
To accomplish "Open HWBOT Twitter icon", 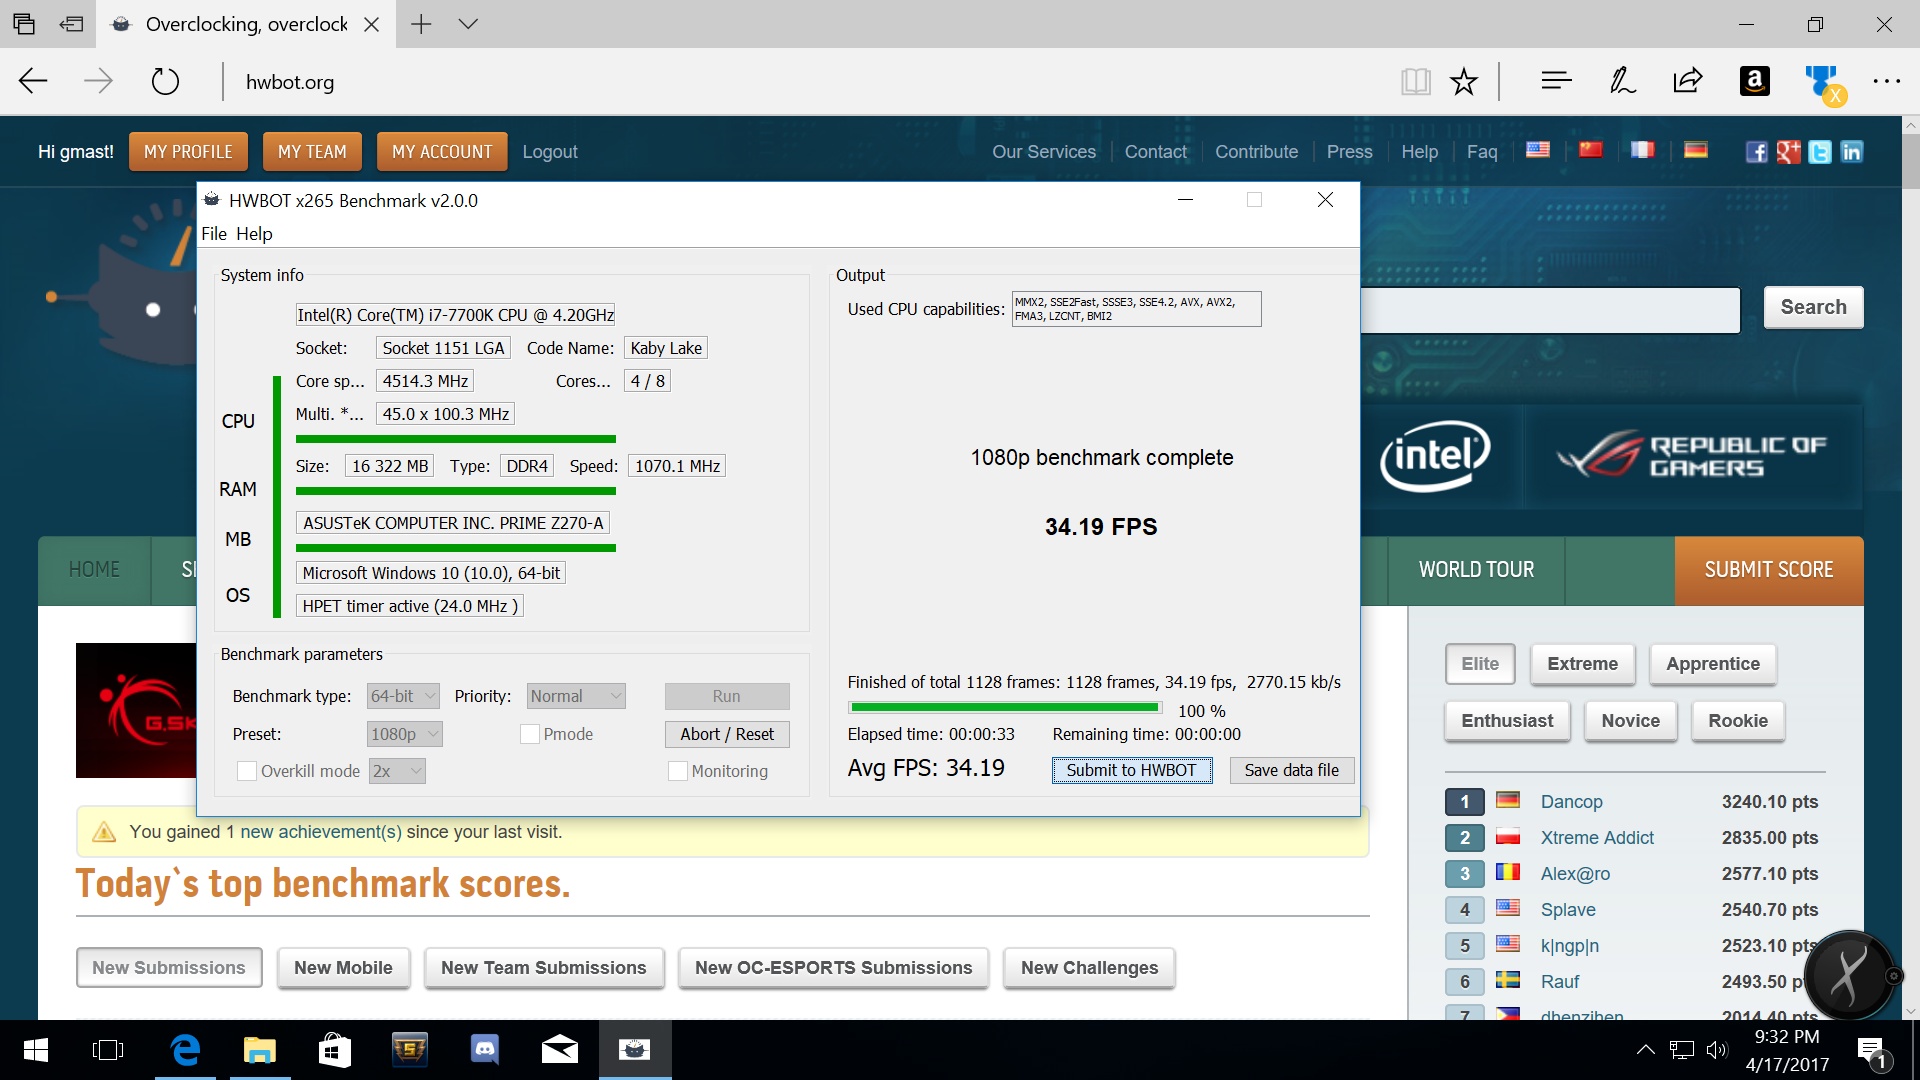I will click(1820, 152).
